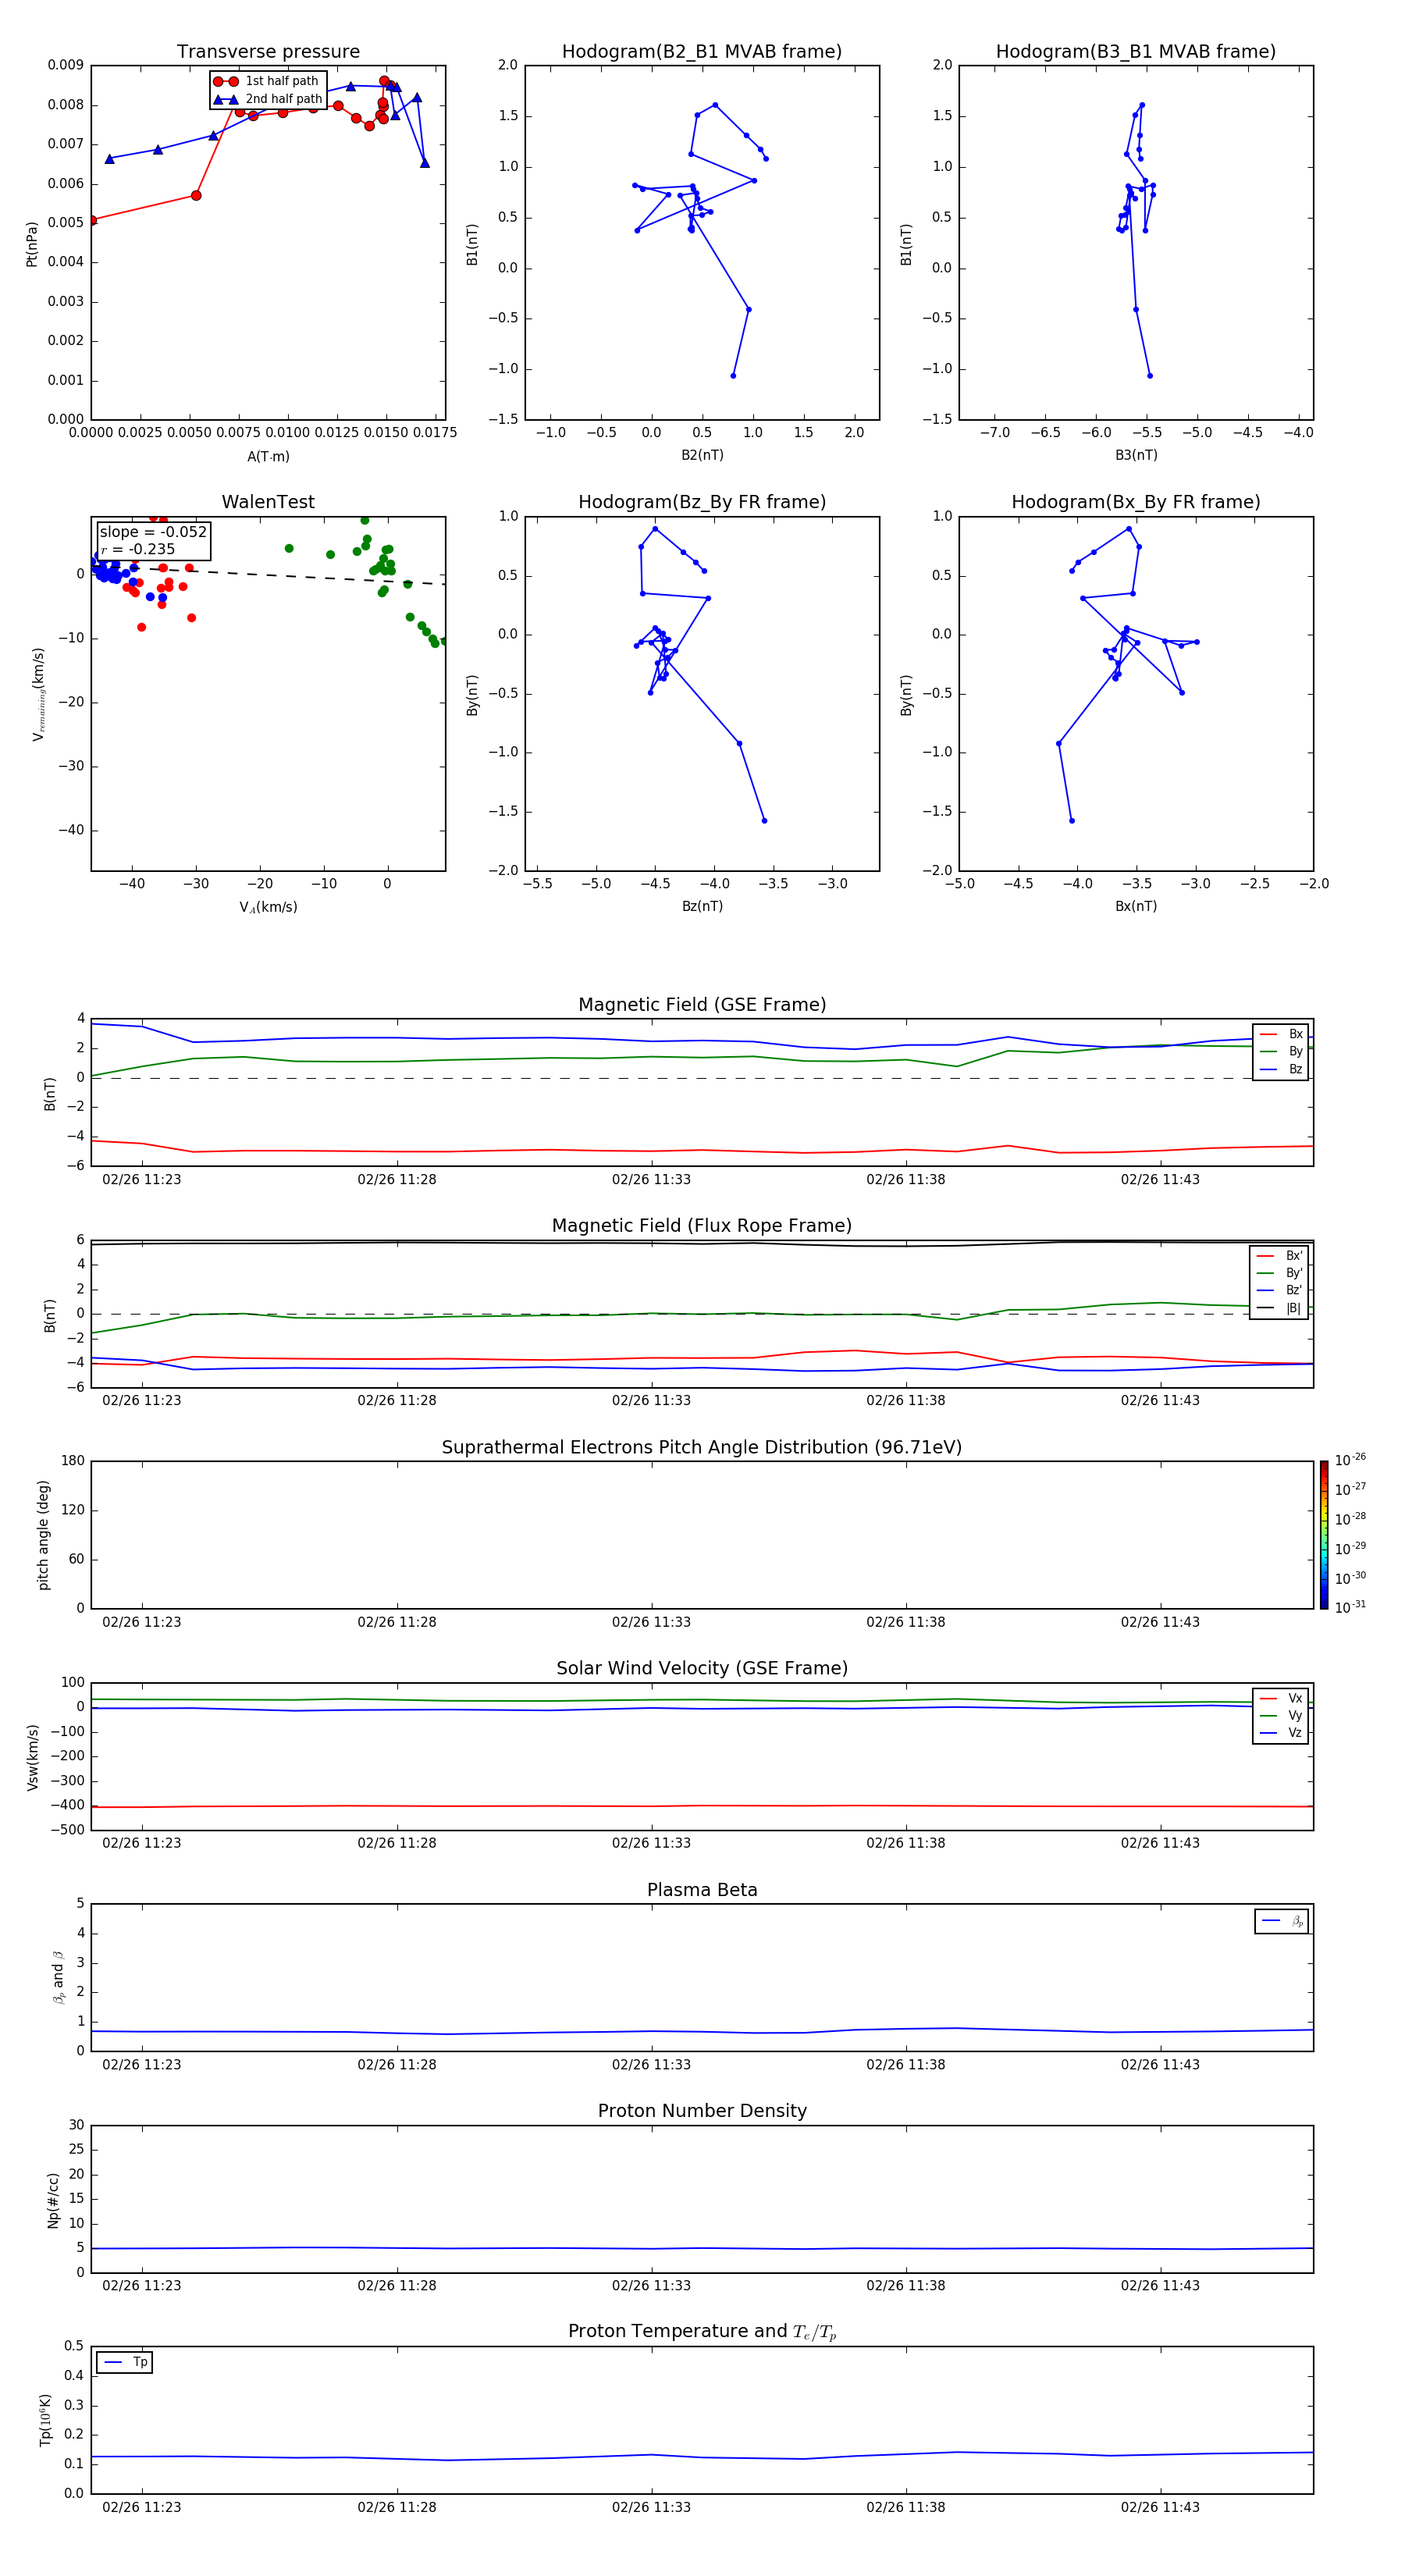Click the 'Pt(nPa)' y-axis label
The height and width of the screenshot is (2576, 1405).
tap(32, 244)
